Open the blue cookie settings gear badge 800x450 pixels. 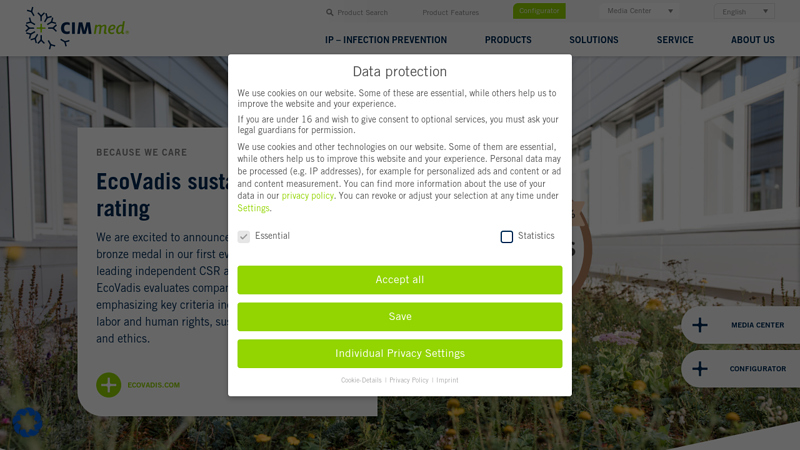coord(27,422)
